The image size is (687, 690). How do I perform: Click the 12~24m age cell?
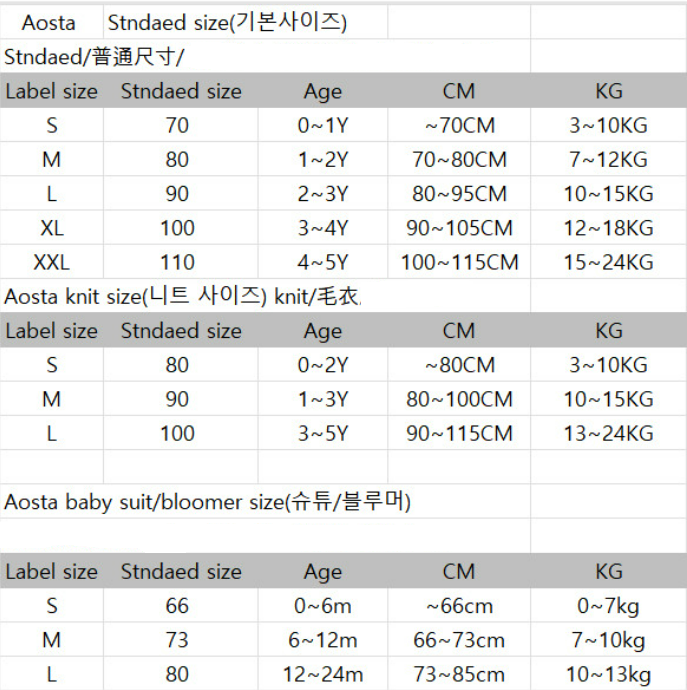tap(323, 675)
